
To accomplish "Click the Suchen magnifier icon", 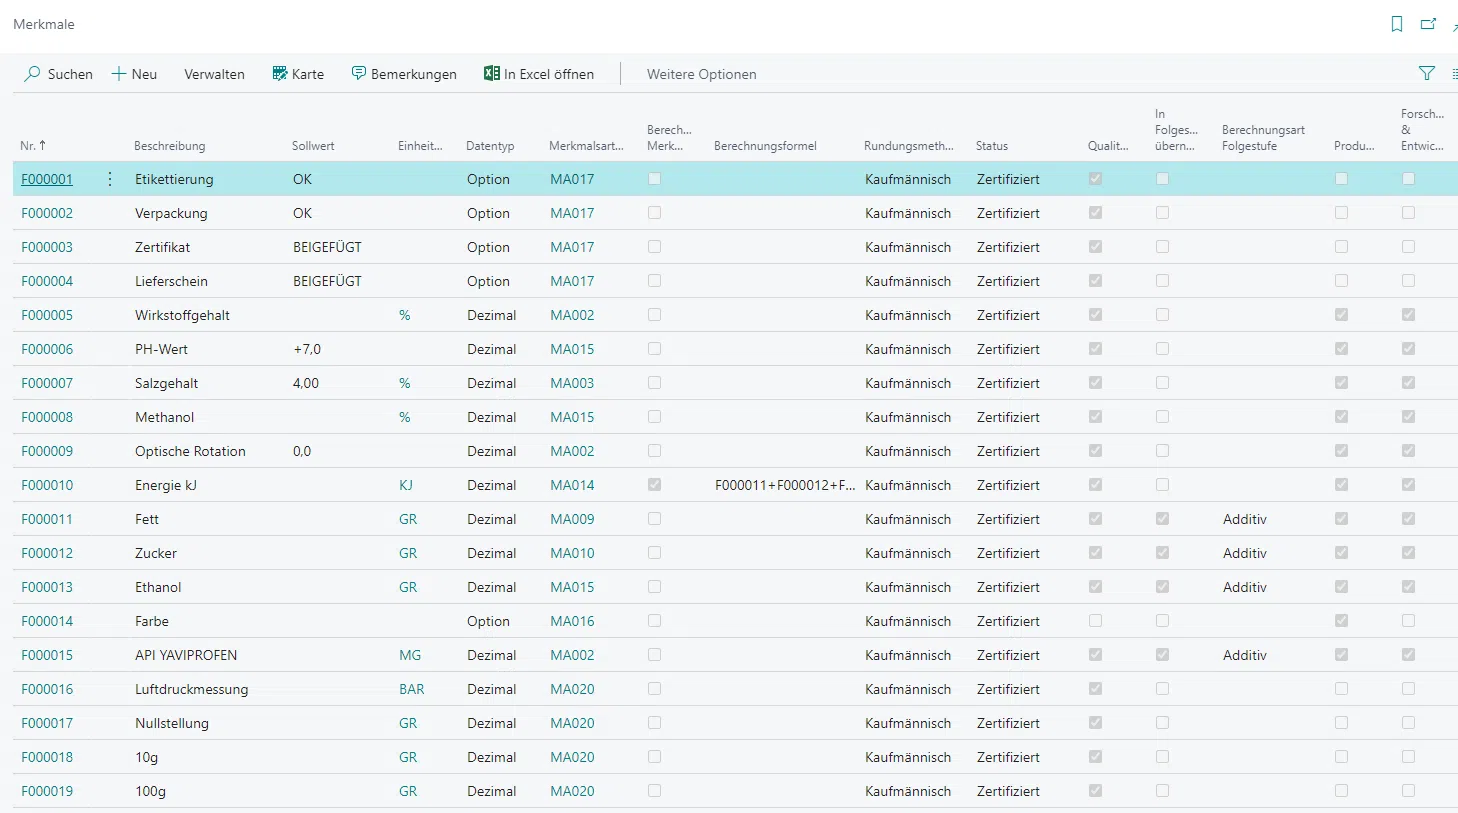I will pyautogui.click(x=33, y=74).
